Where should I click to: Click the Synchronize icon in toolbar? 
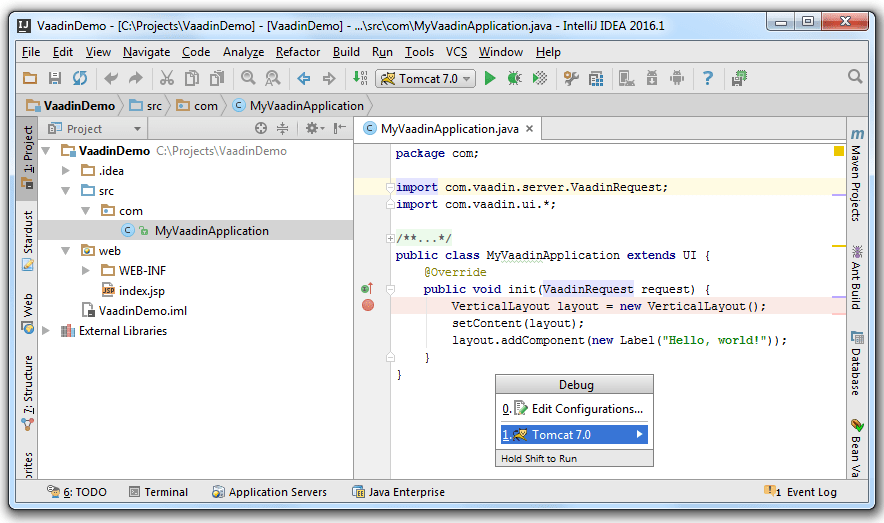tap(79, 78)
